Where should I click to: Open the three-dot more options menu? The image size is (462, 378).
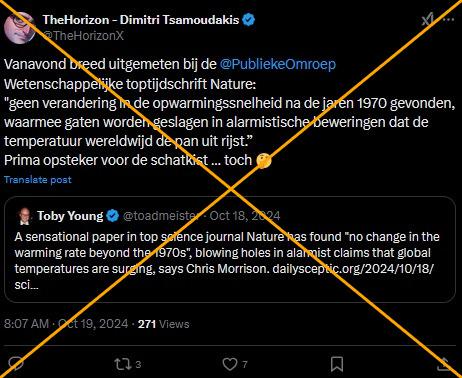[x=449, y=20]
